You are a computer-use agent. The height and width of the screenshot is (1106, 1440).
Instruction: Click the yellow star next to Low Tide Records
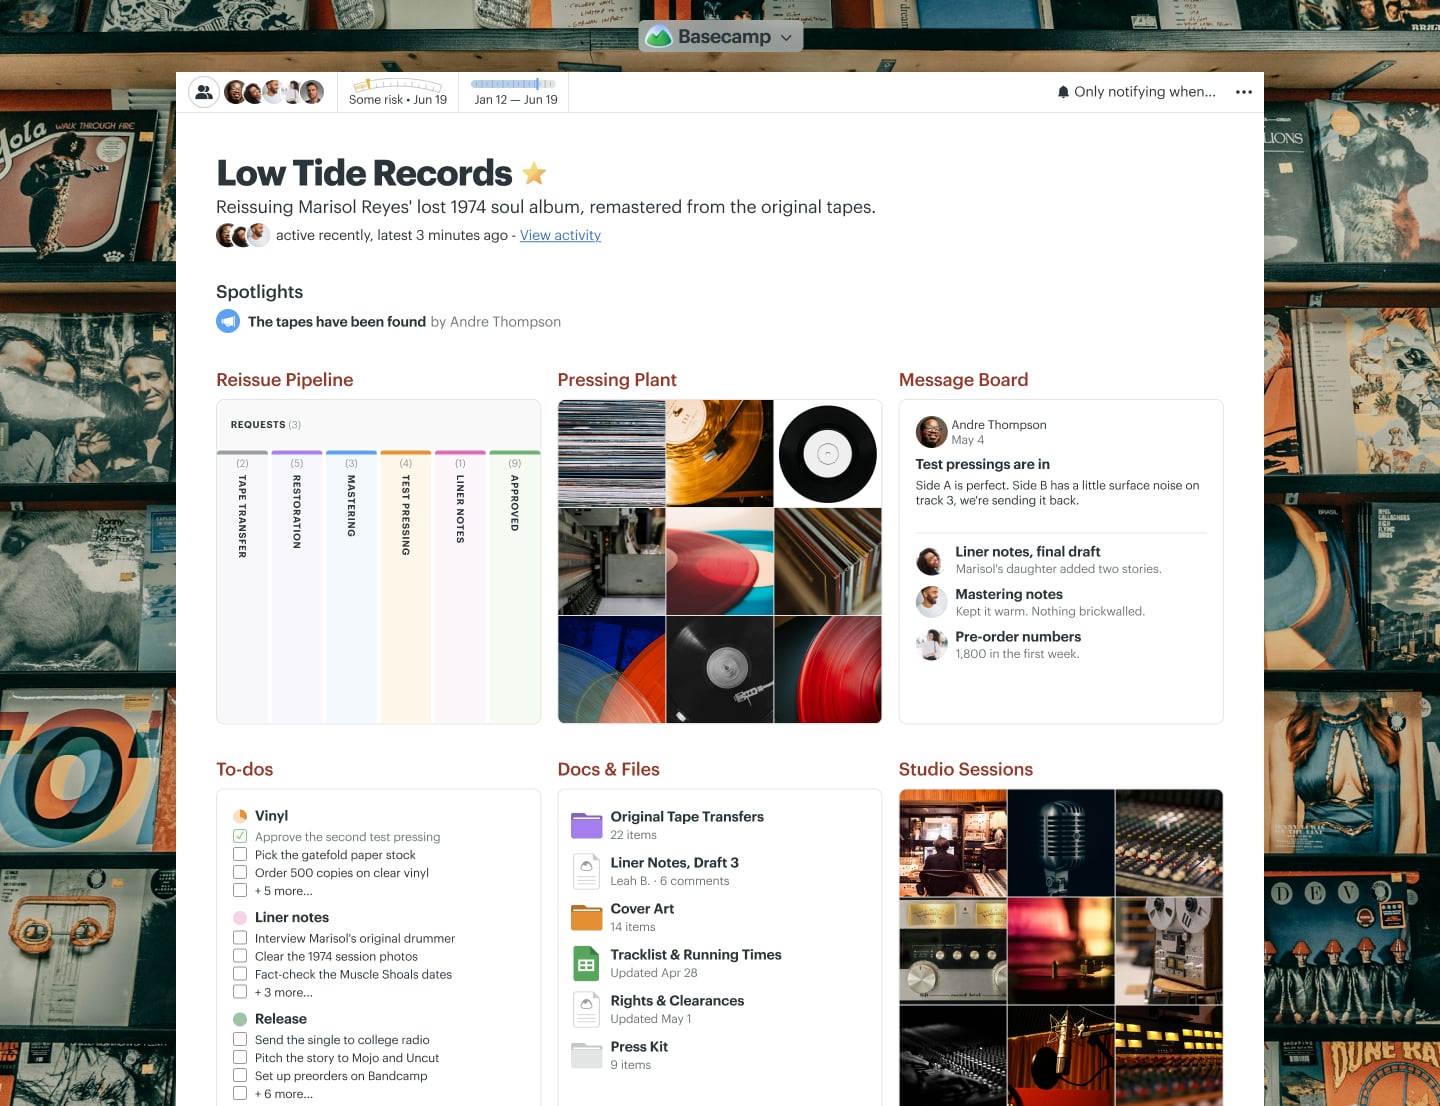pos(535,173)
